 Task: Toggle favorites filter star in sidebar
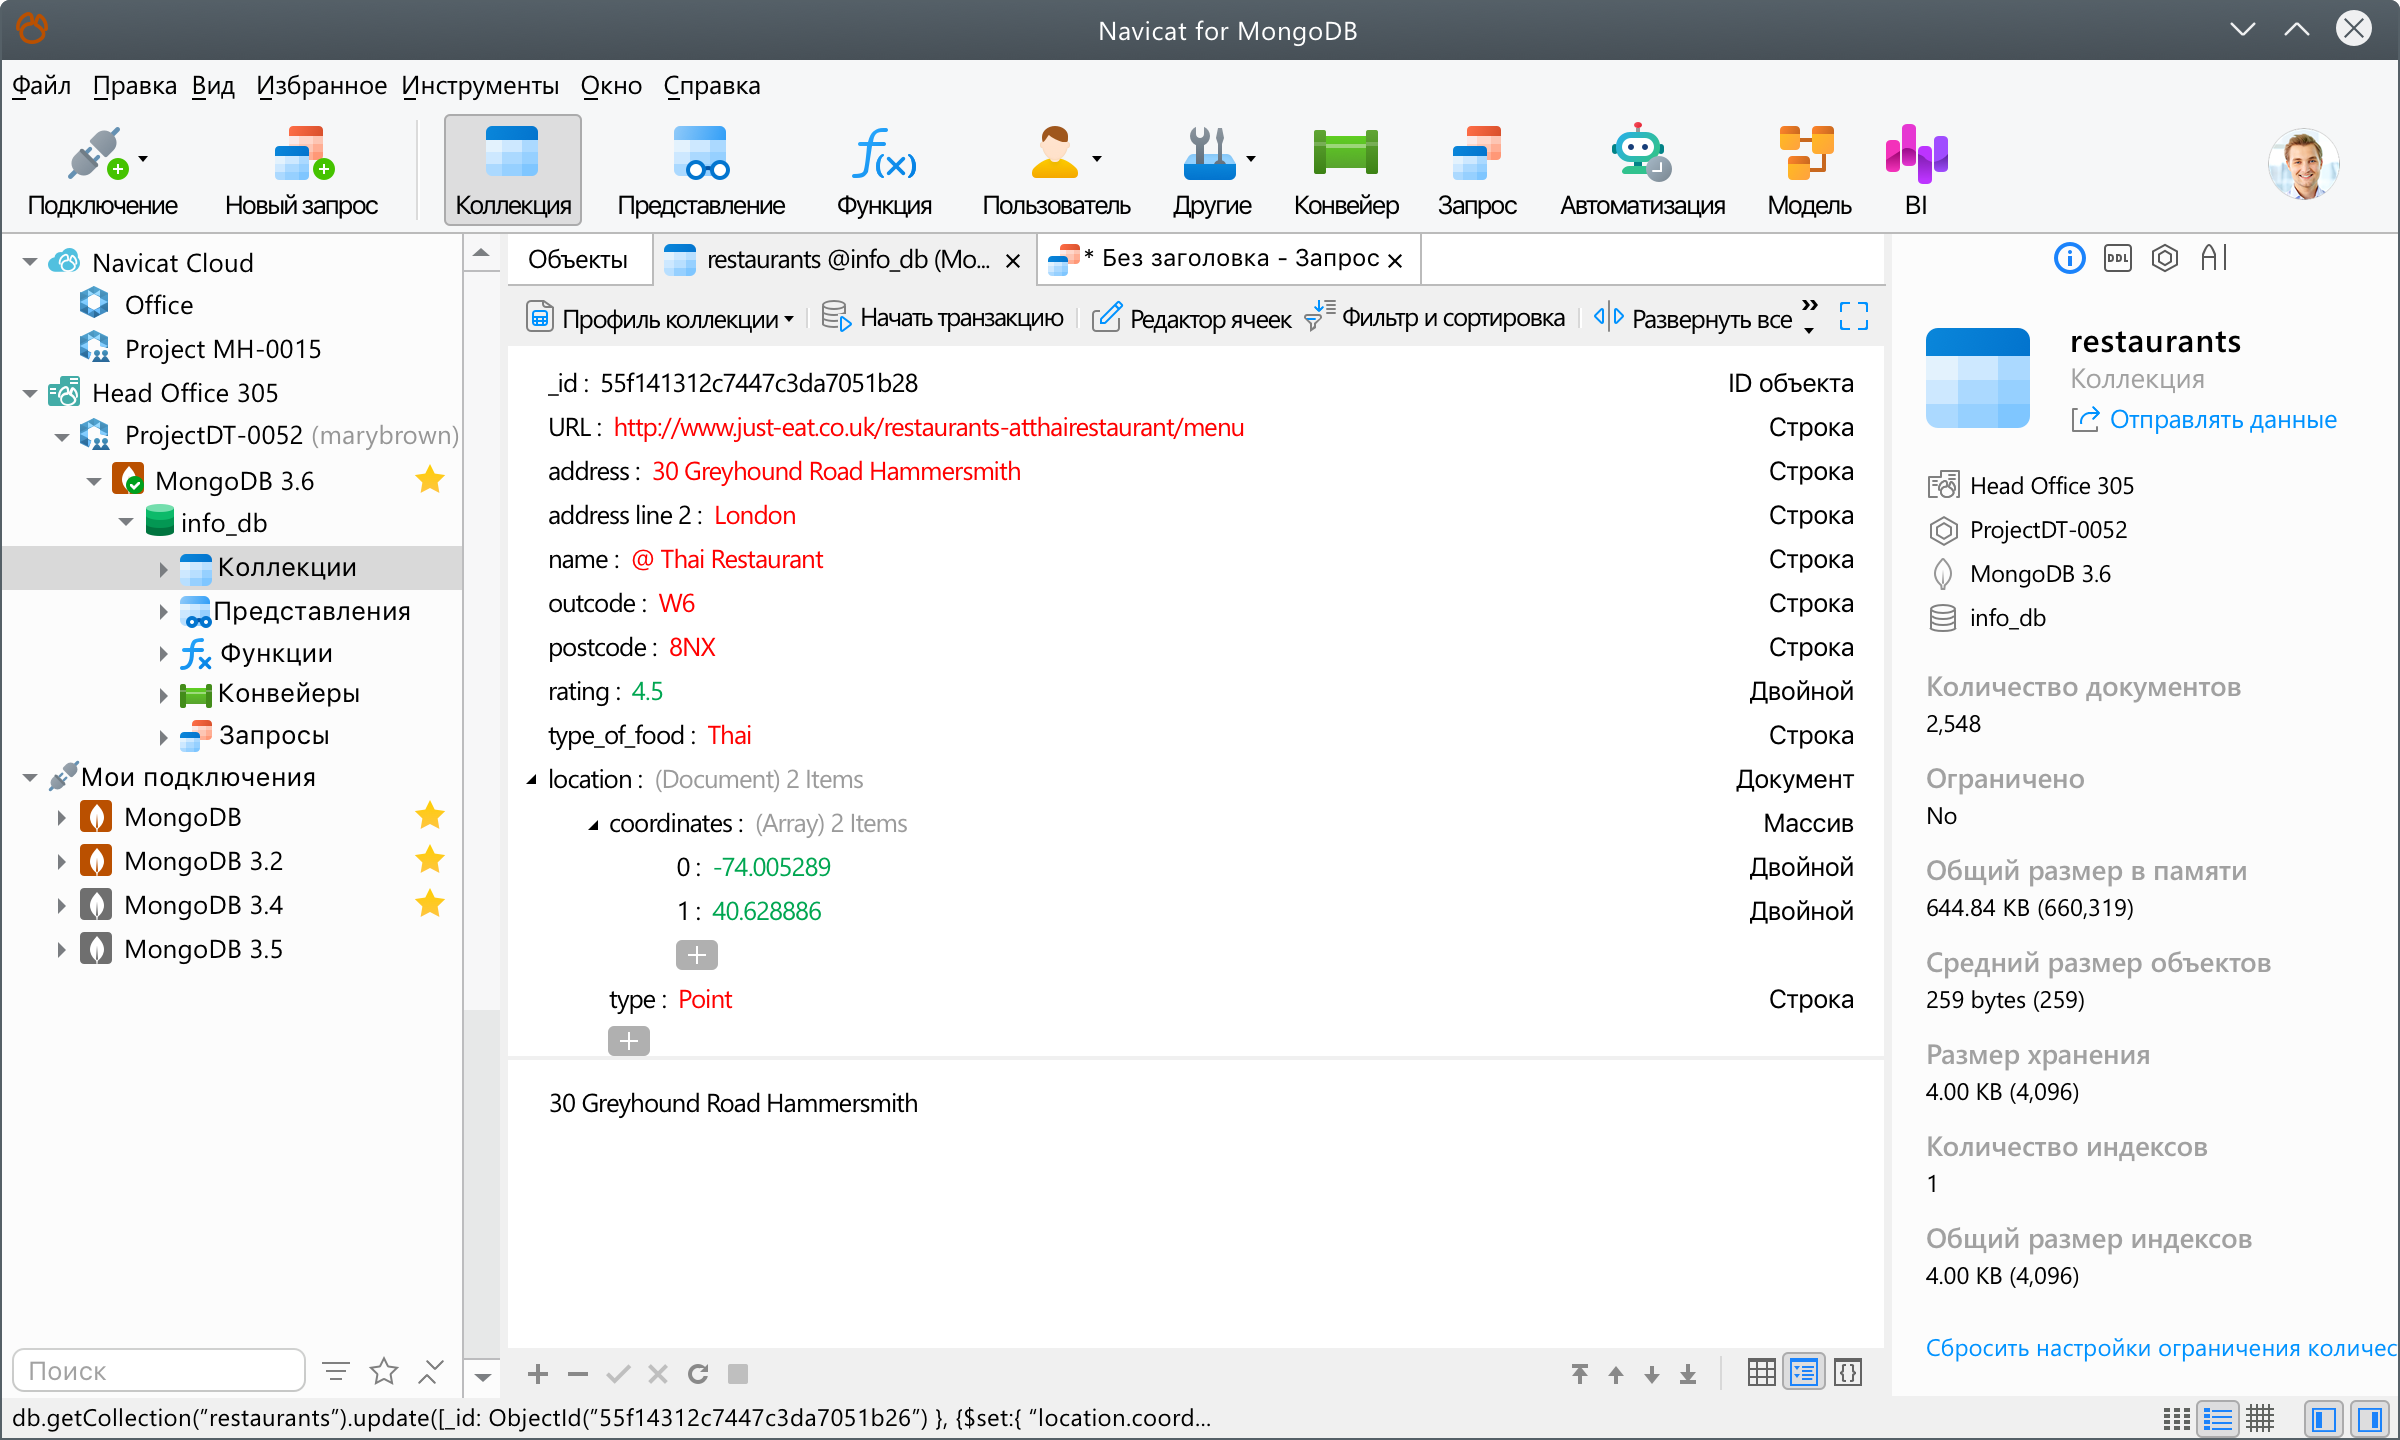click(x=384, y=1371)
